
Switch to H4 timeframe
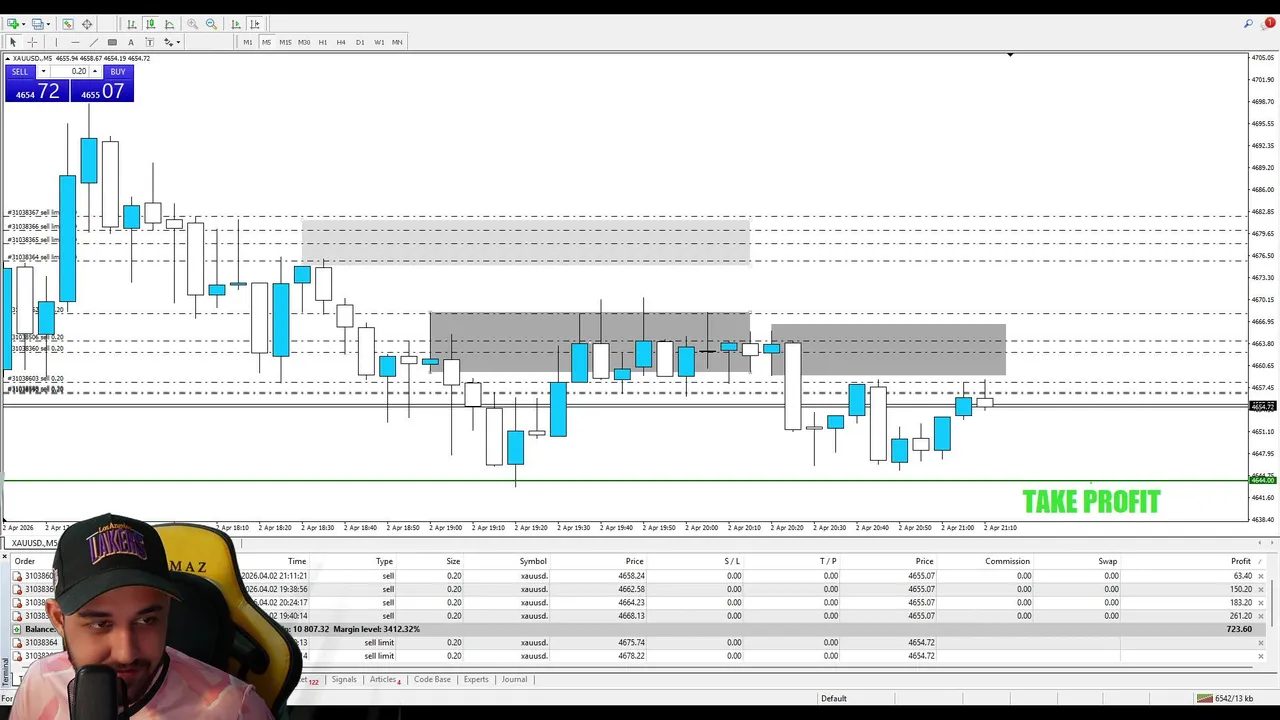(x=341, y=42)
